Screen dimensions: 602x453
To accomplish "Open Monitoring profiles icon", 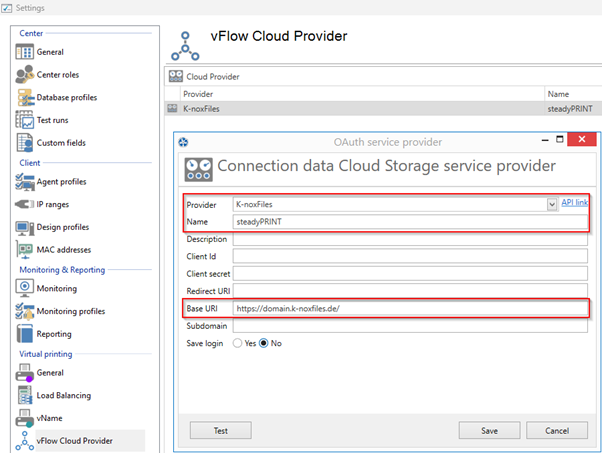I will tap(25, 310).
